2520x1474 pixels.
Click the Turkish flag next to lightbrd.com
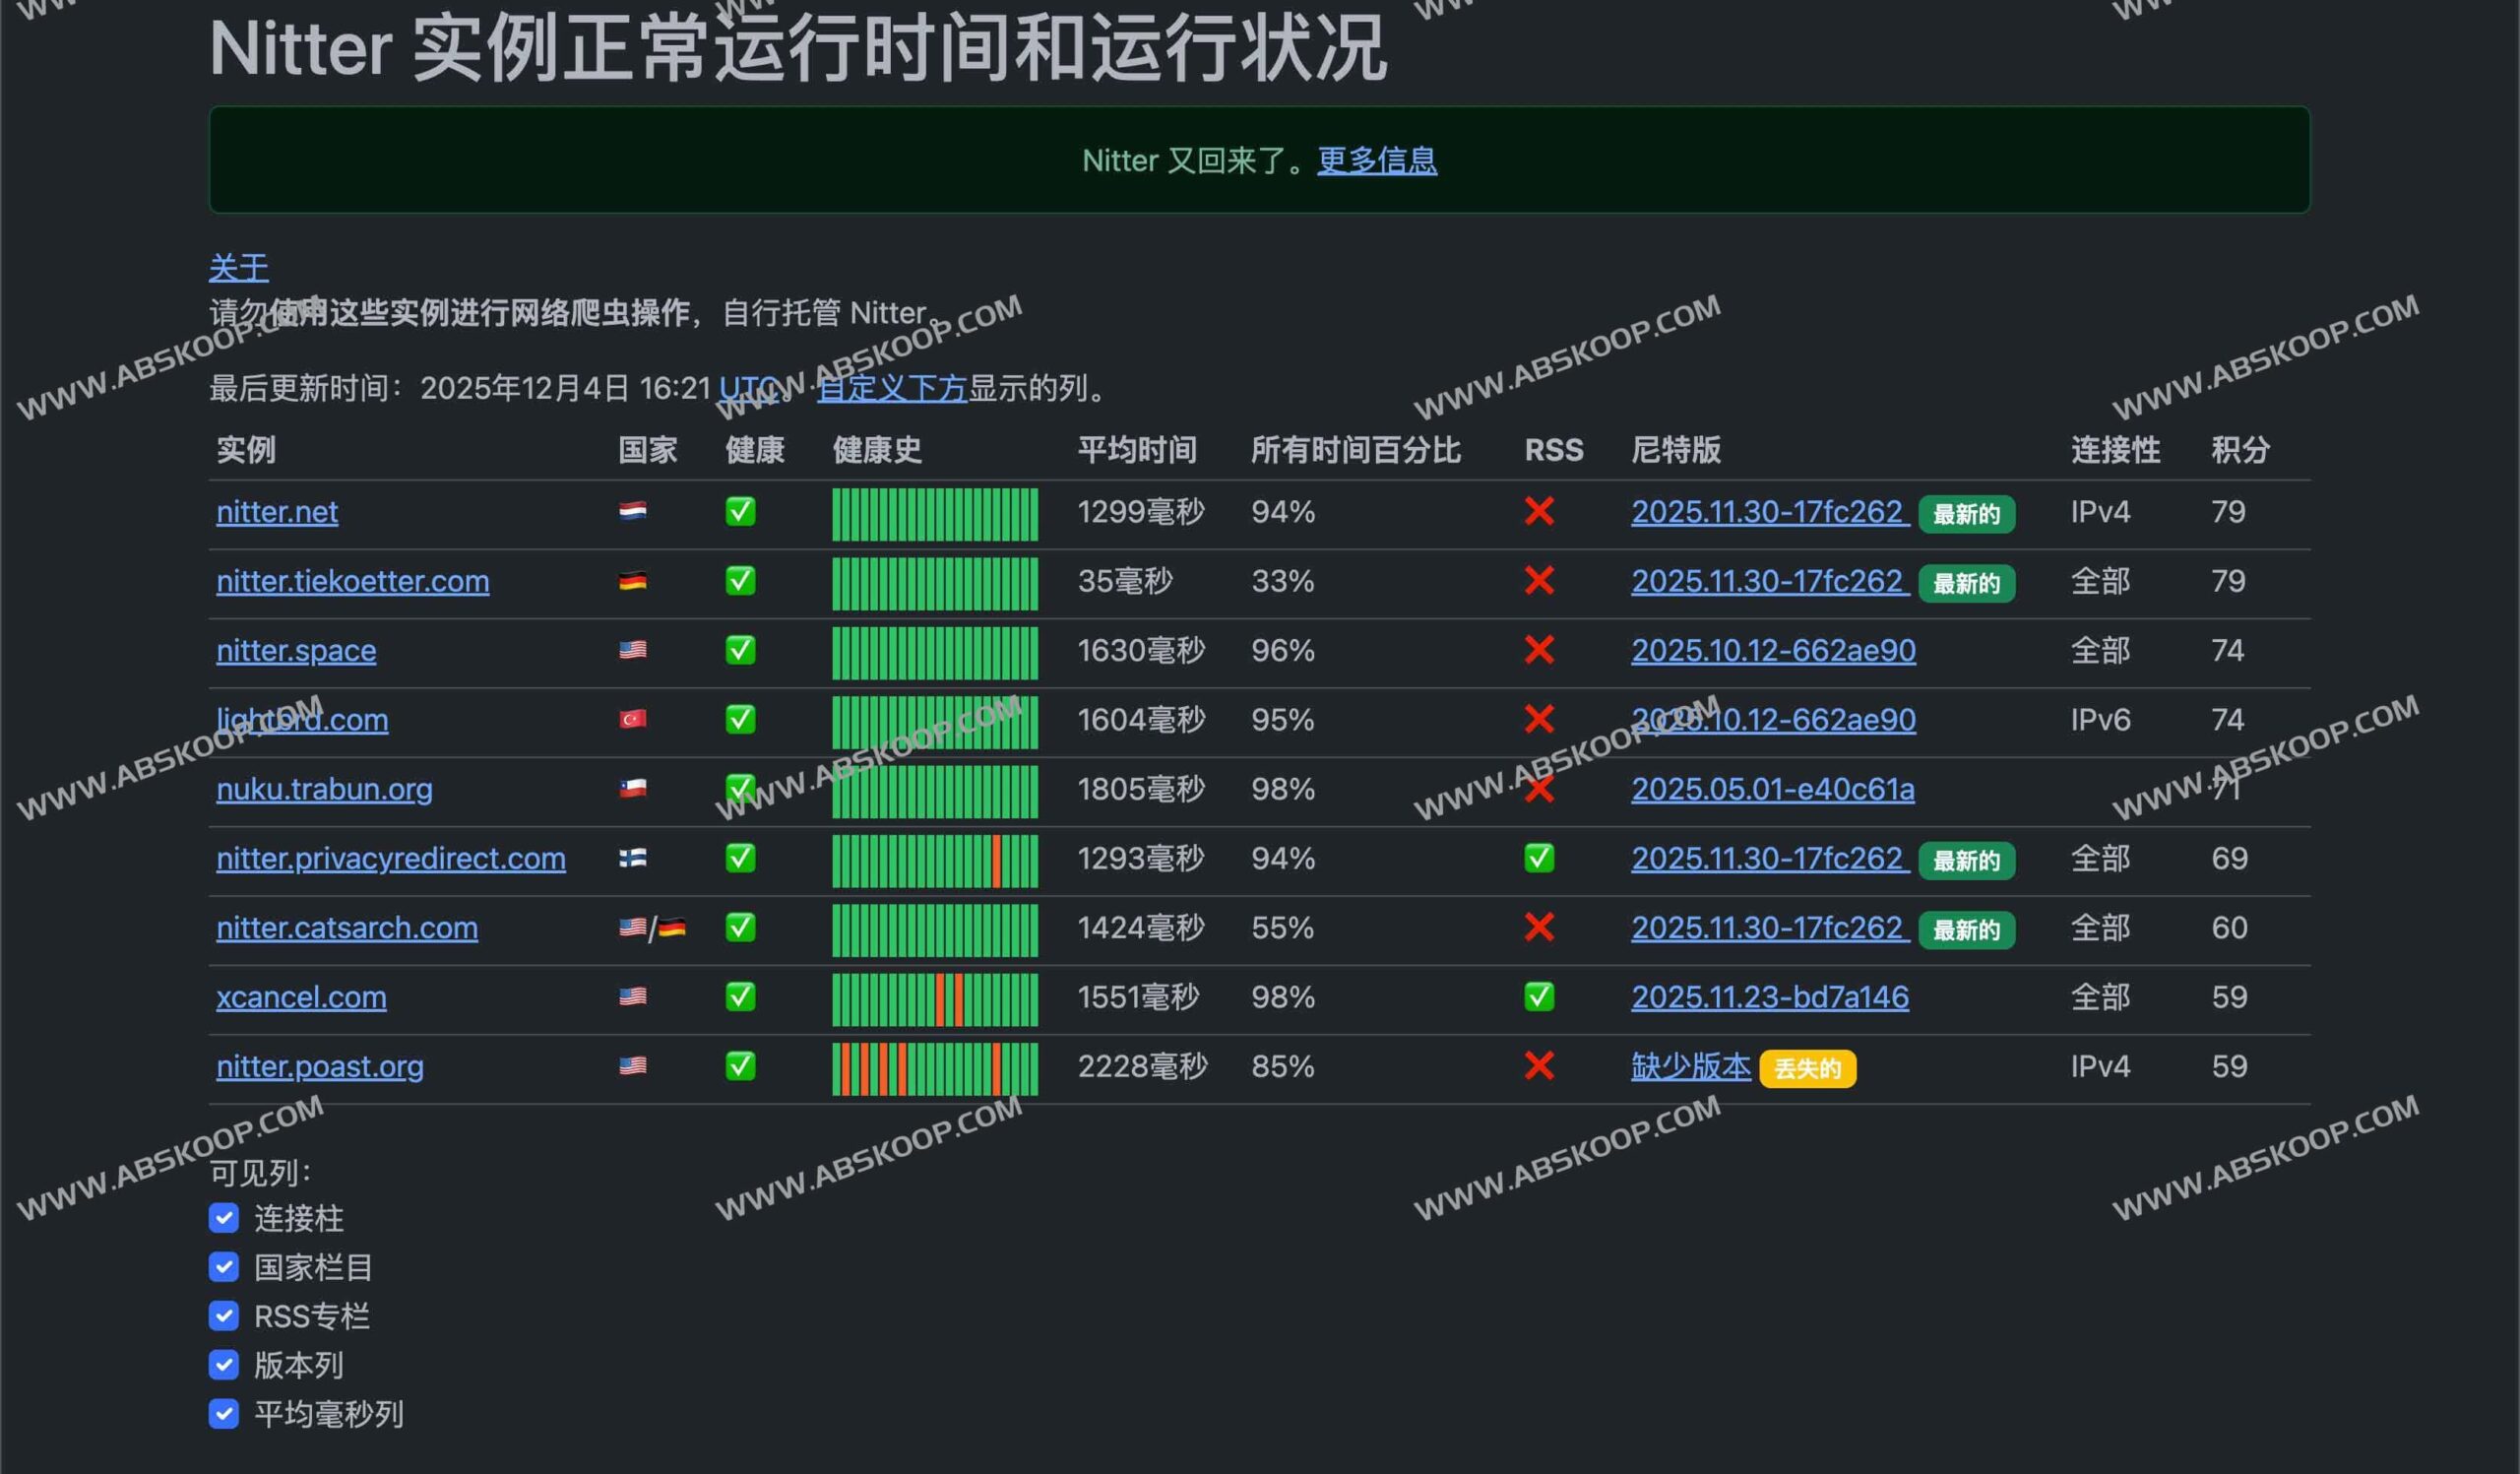coord(631,719)
